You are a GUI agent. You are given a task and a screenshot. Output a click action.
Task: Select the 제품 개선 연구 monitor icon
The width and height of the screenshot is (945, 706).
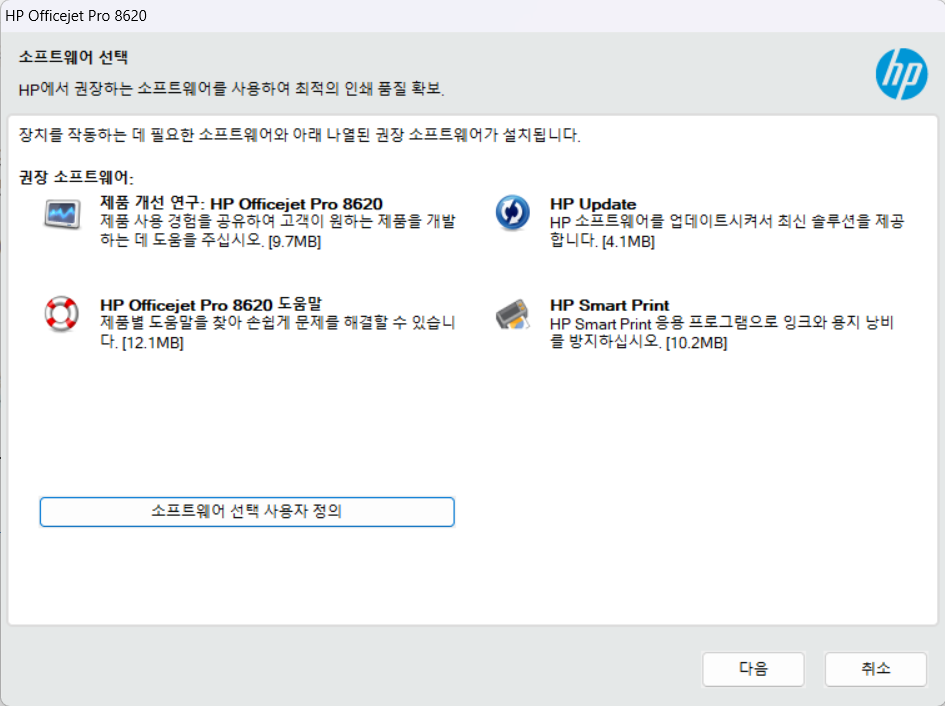(61, 213)
